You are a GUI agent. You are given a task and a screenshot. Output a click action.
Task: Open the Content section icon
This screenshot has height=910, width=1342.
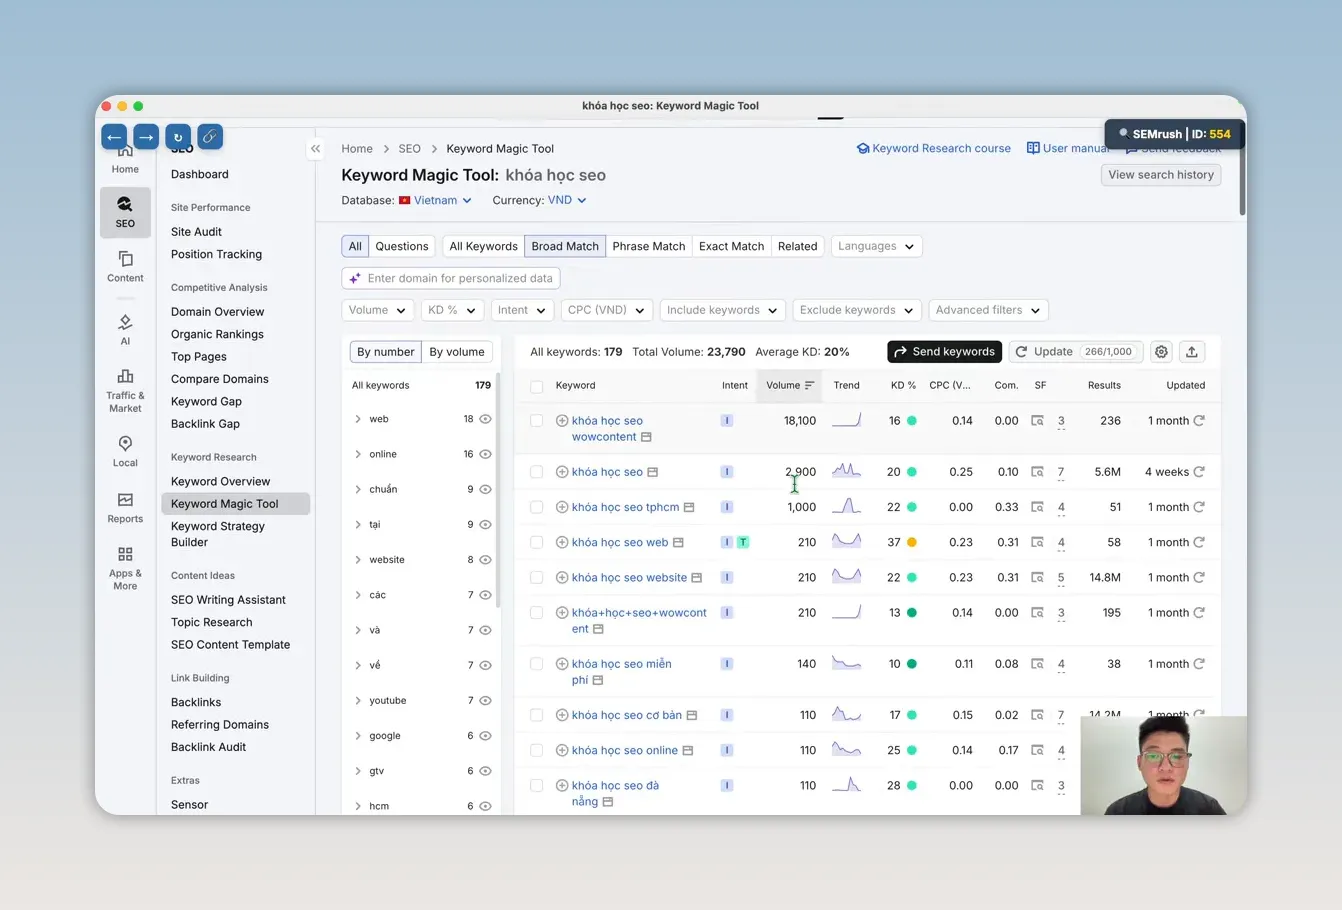pos(125,266)
